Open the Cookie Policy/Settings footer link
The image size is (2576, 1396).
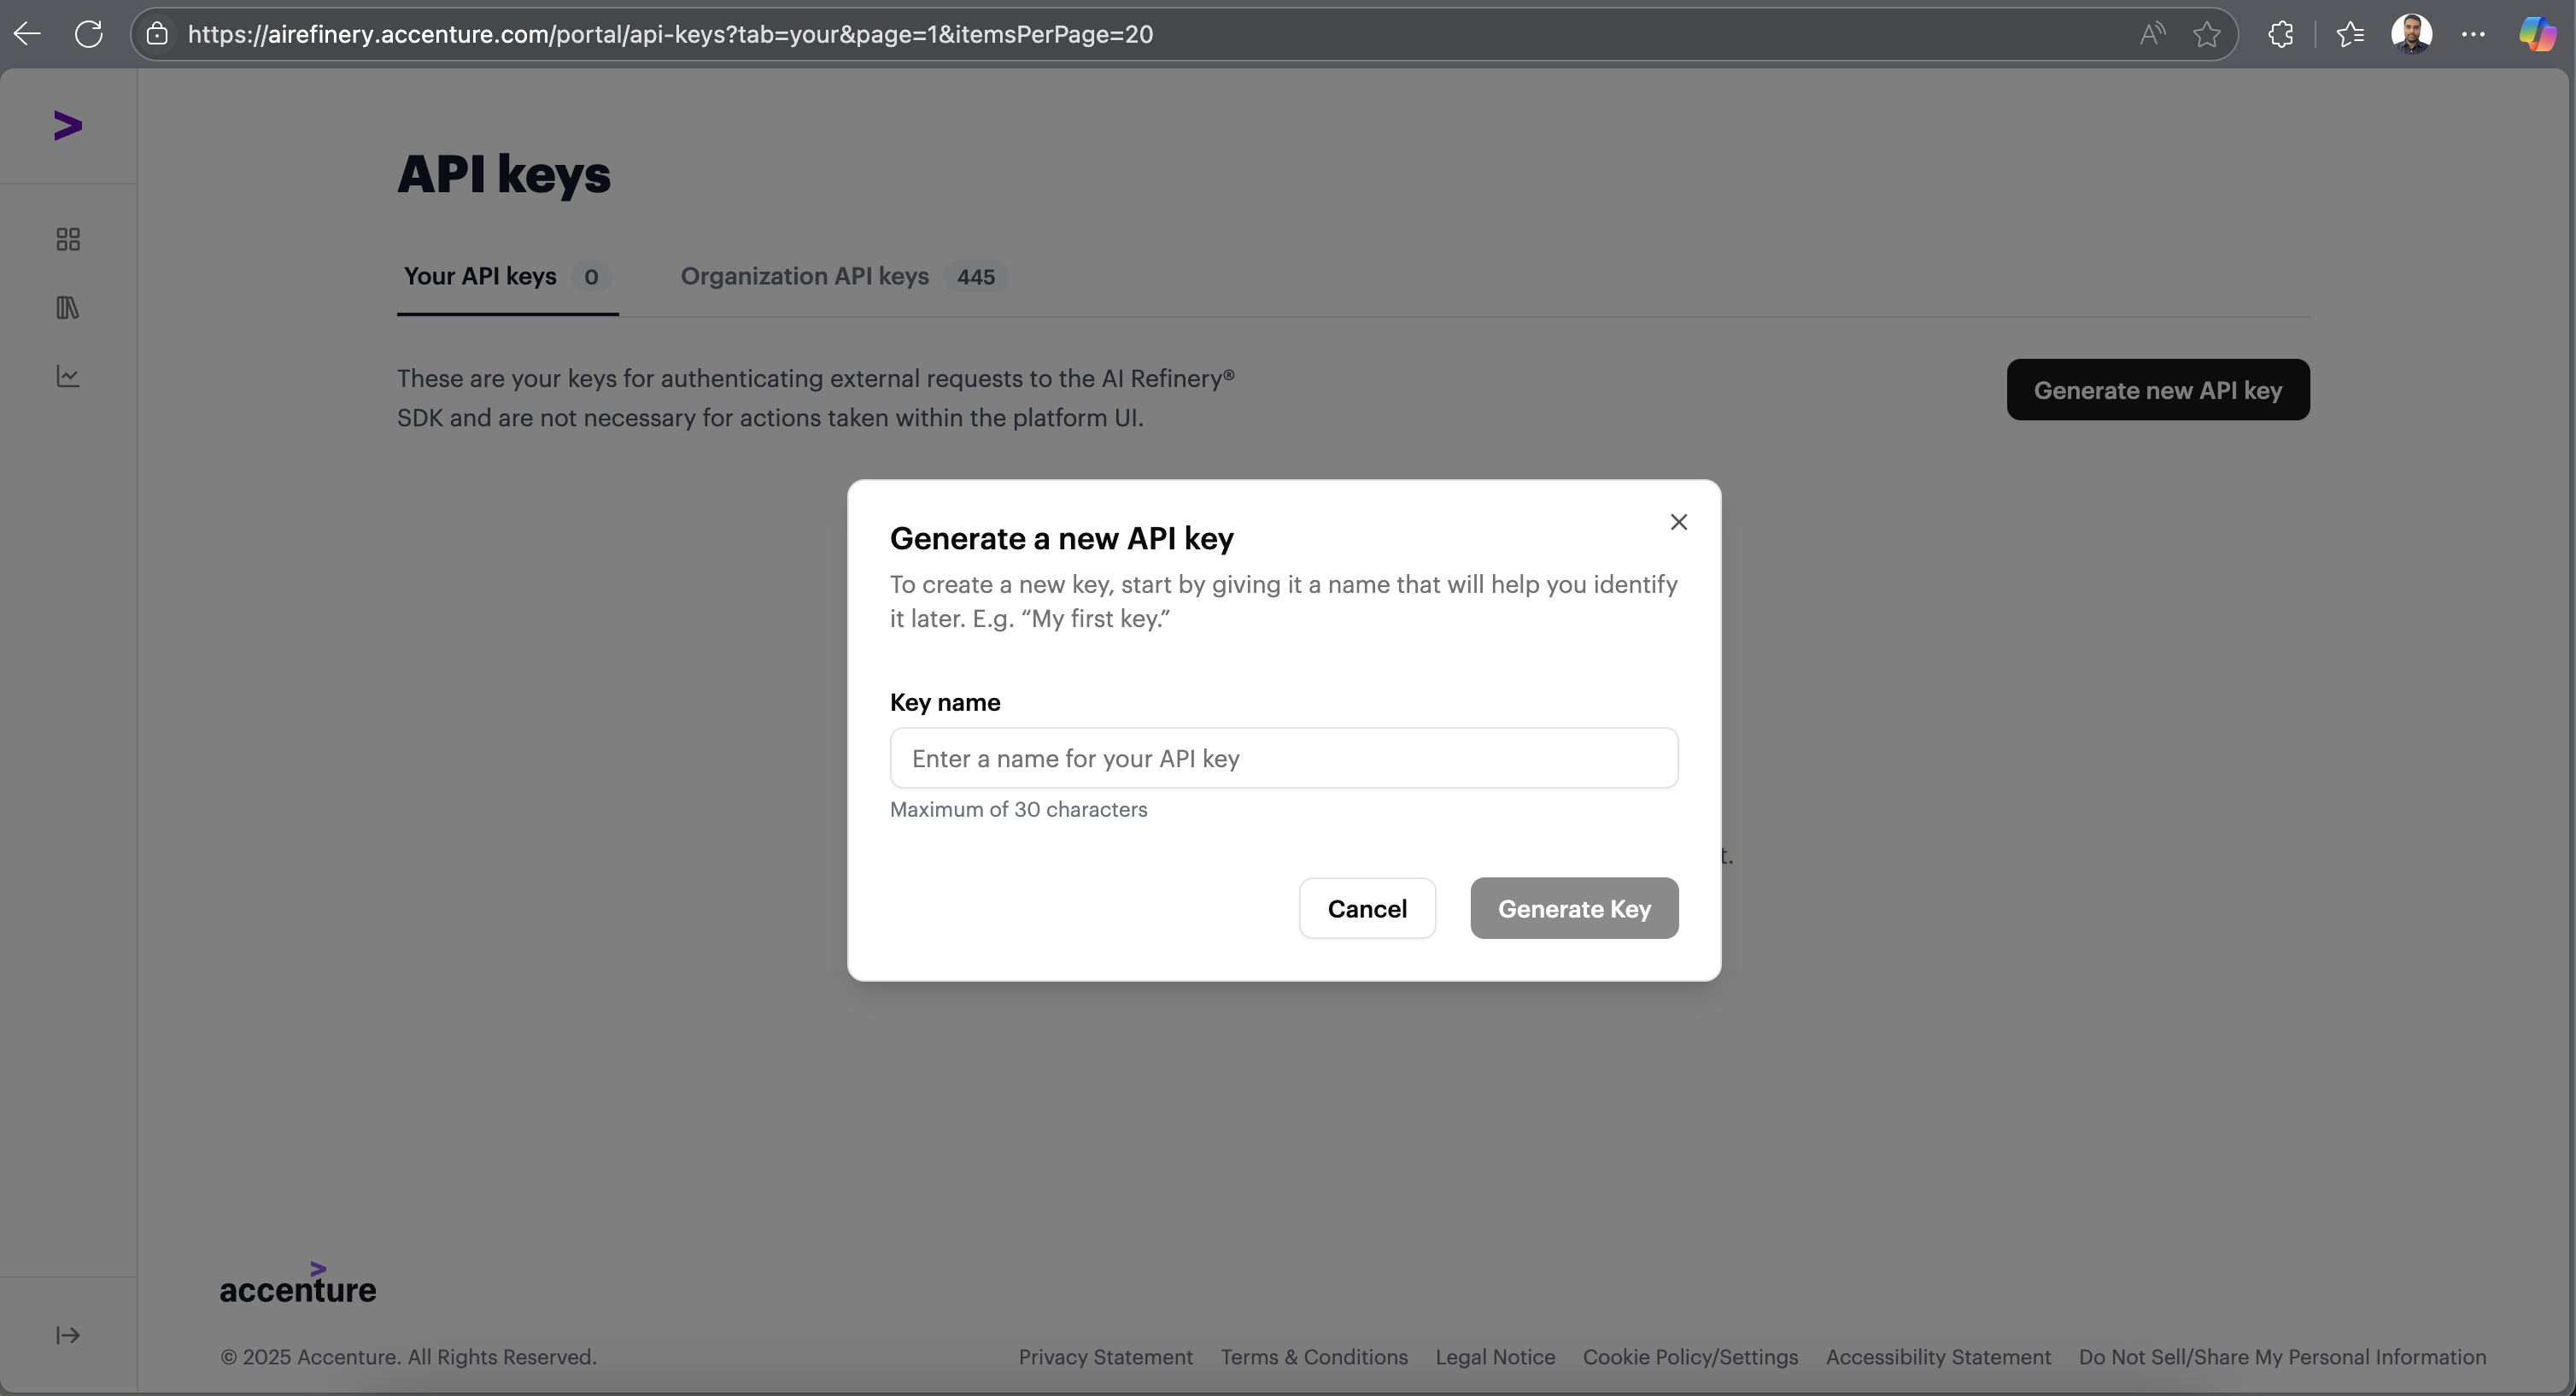coord(1690,1357)
